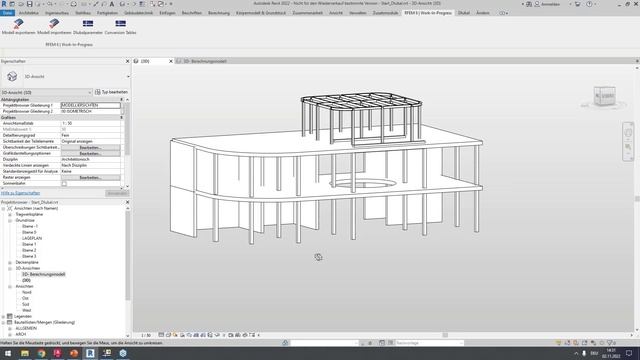Click the Revit icon in the taskbar
Screen dimensions: 640x360
(x=90, y=353)
